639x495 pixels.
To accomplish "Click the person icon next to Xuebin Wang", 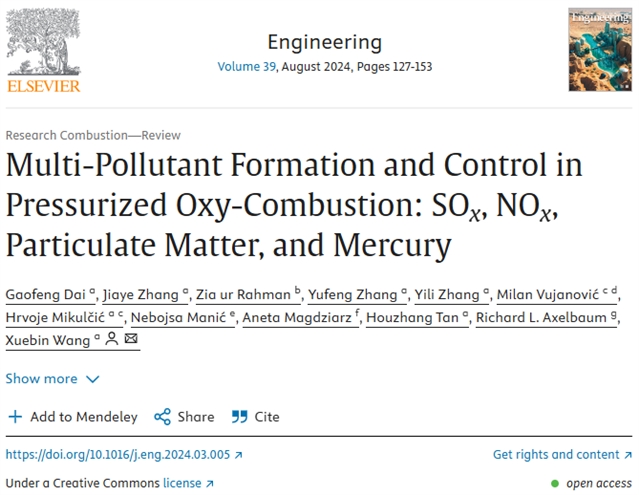I will point(112,340).
